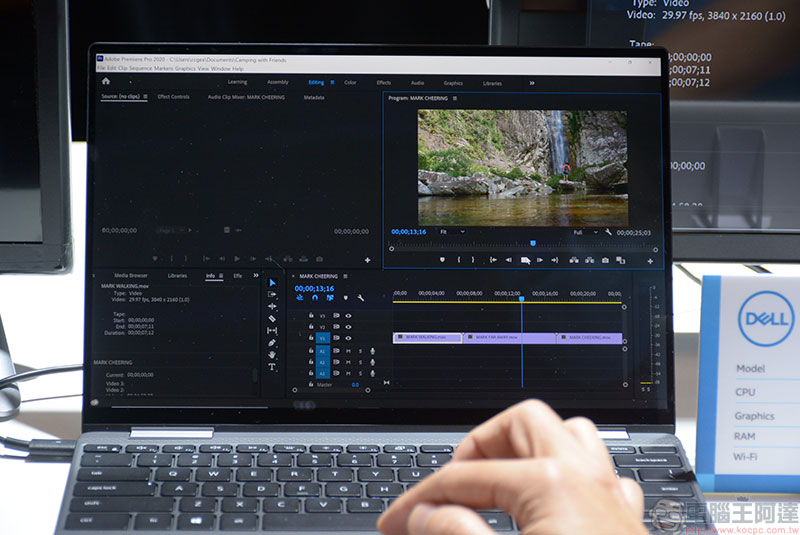Click Mark Out in Program monitor

click(472, 260)
